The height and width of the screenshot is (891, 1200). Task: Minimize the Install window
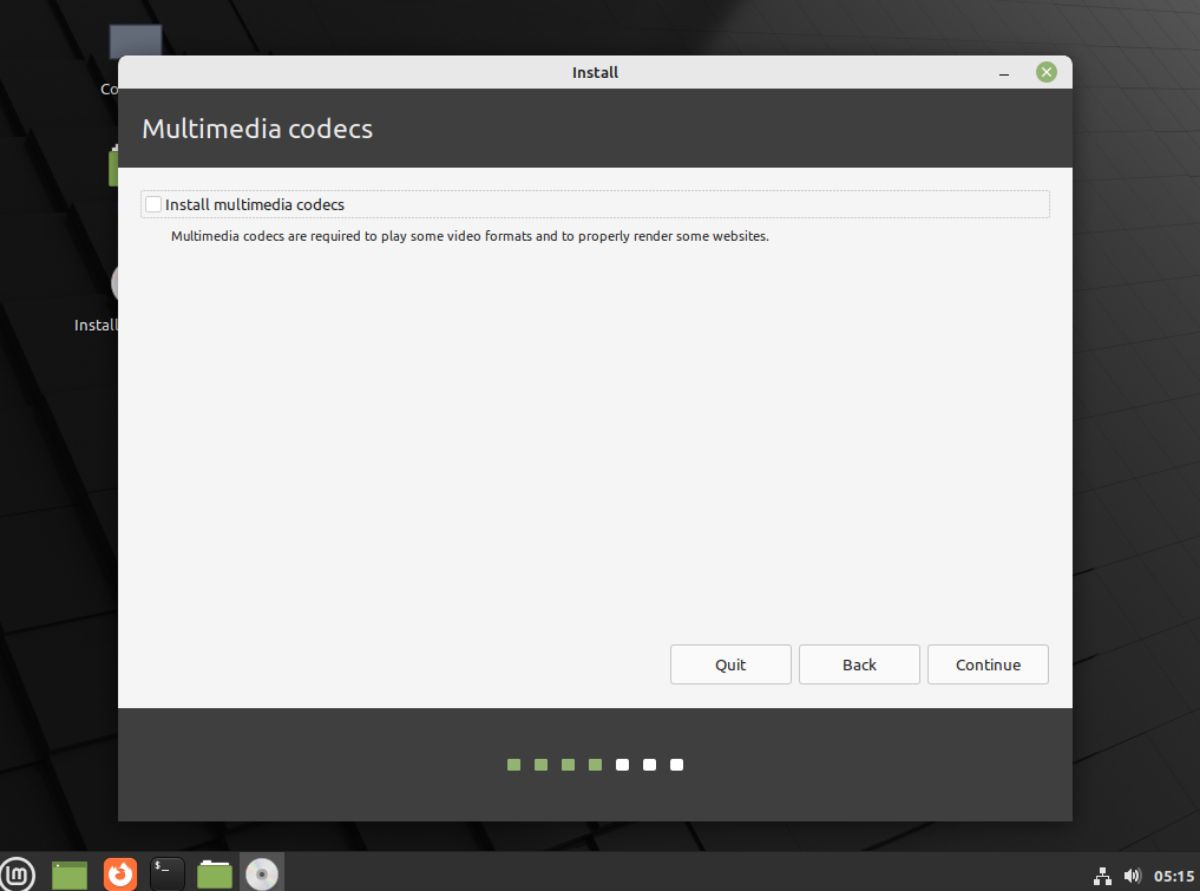coord(1003,72)
